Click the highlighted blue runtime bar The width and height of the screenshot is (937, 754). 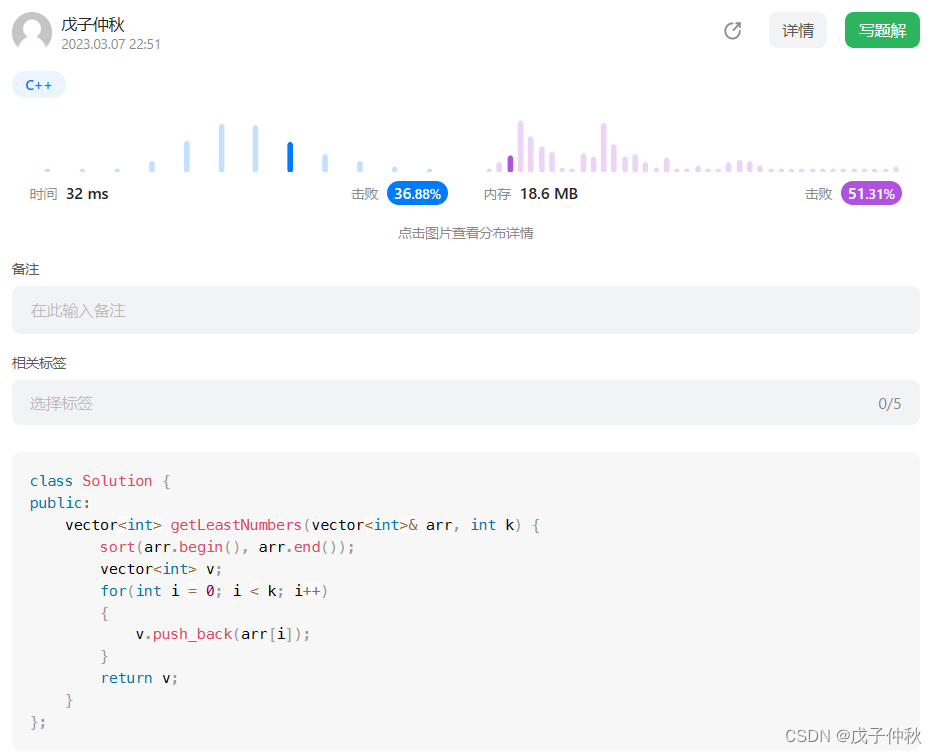pyautogui.click(x=290, y=157)
